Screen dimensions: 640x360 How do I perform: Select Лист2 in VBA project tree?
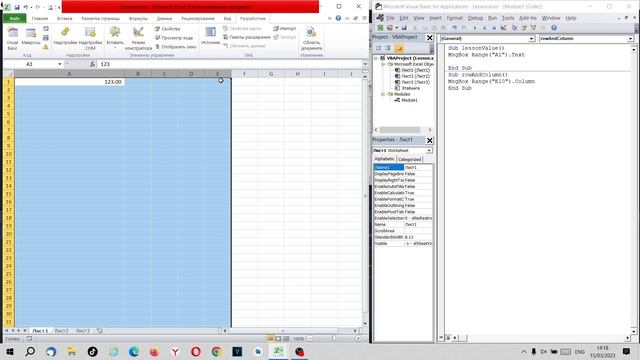(x=415, y=76)
